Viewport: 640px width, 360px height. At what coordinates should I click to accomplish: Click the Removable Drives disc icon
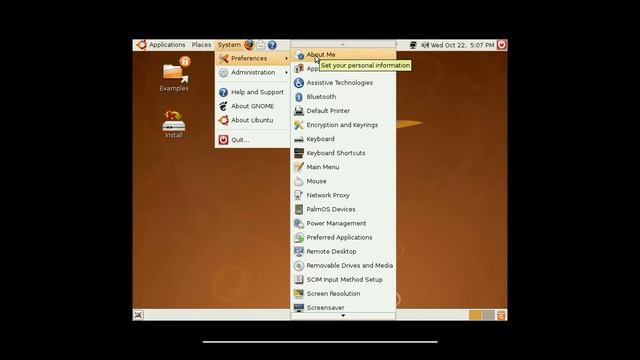299,266
